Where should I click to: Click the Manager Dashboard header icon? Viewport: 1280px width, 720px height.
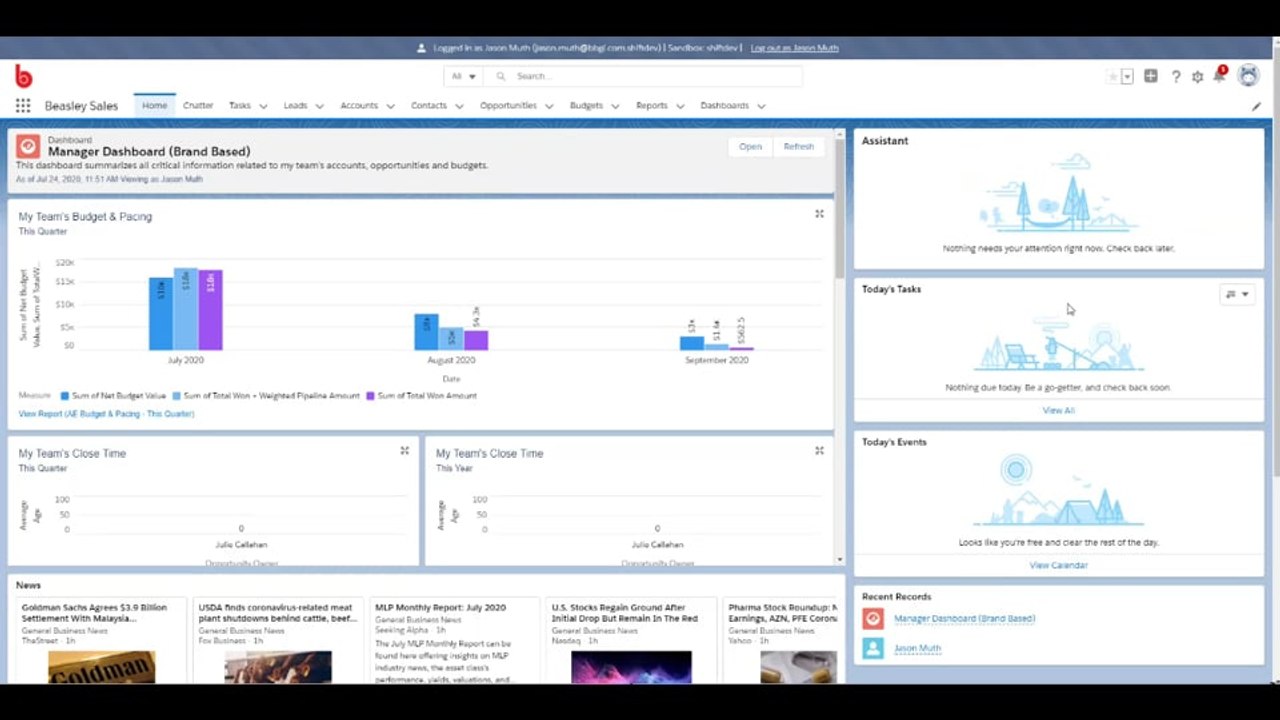(x=28, y=146)
